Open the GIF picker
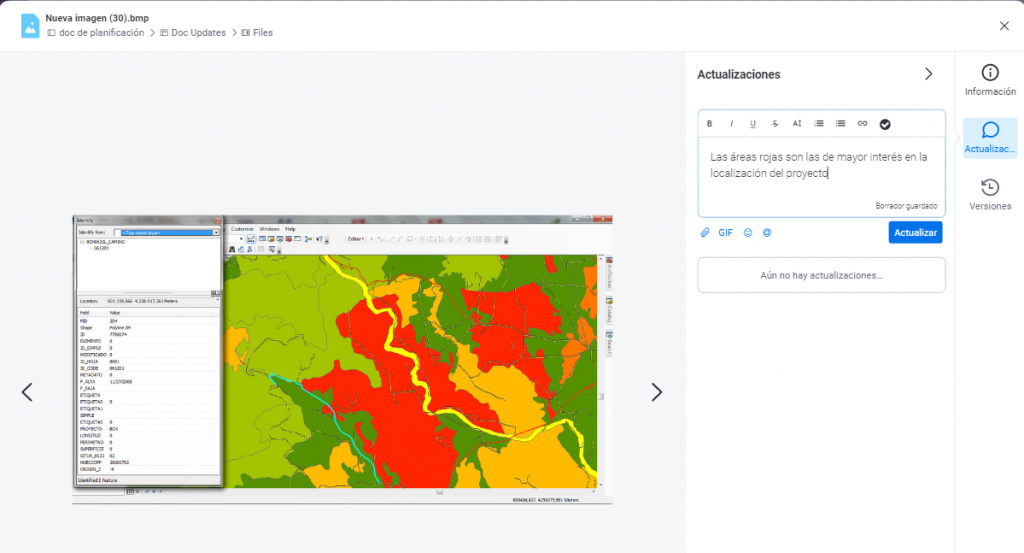 click(x=725, y=232)
